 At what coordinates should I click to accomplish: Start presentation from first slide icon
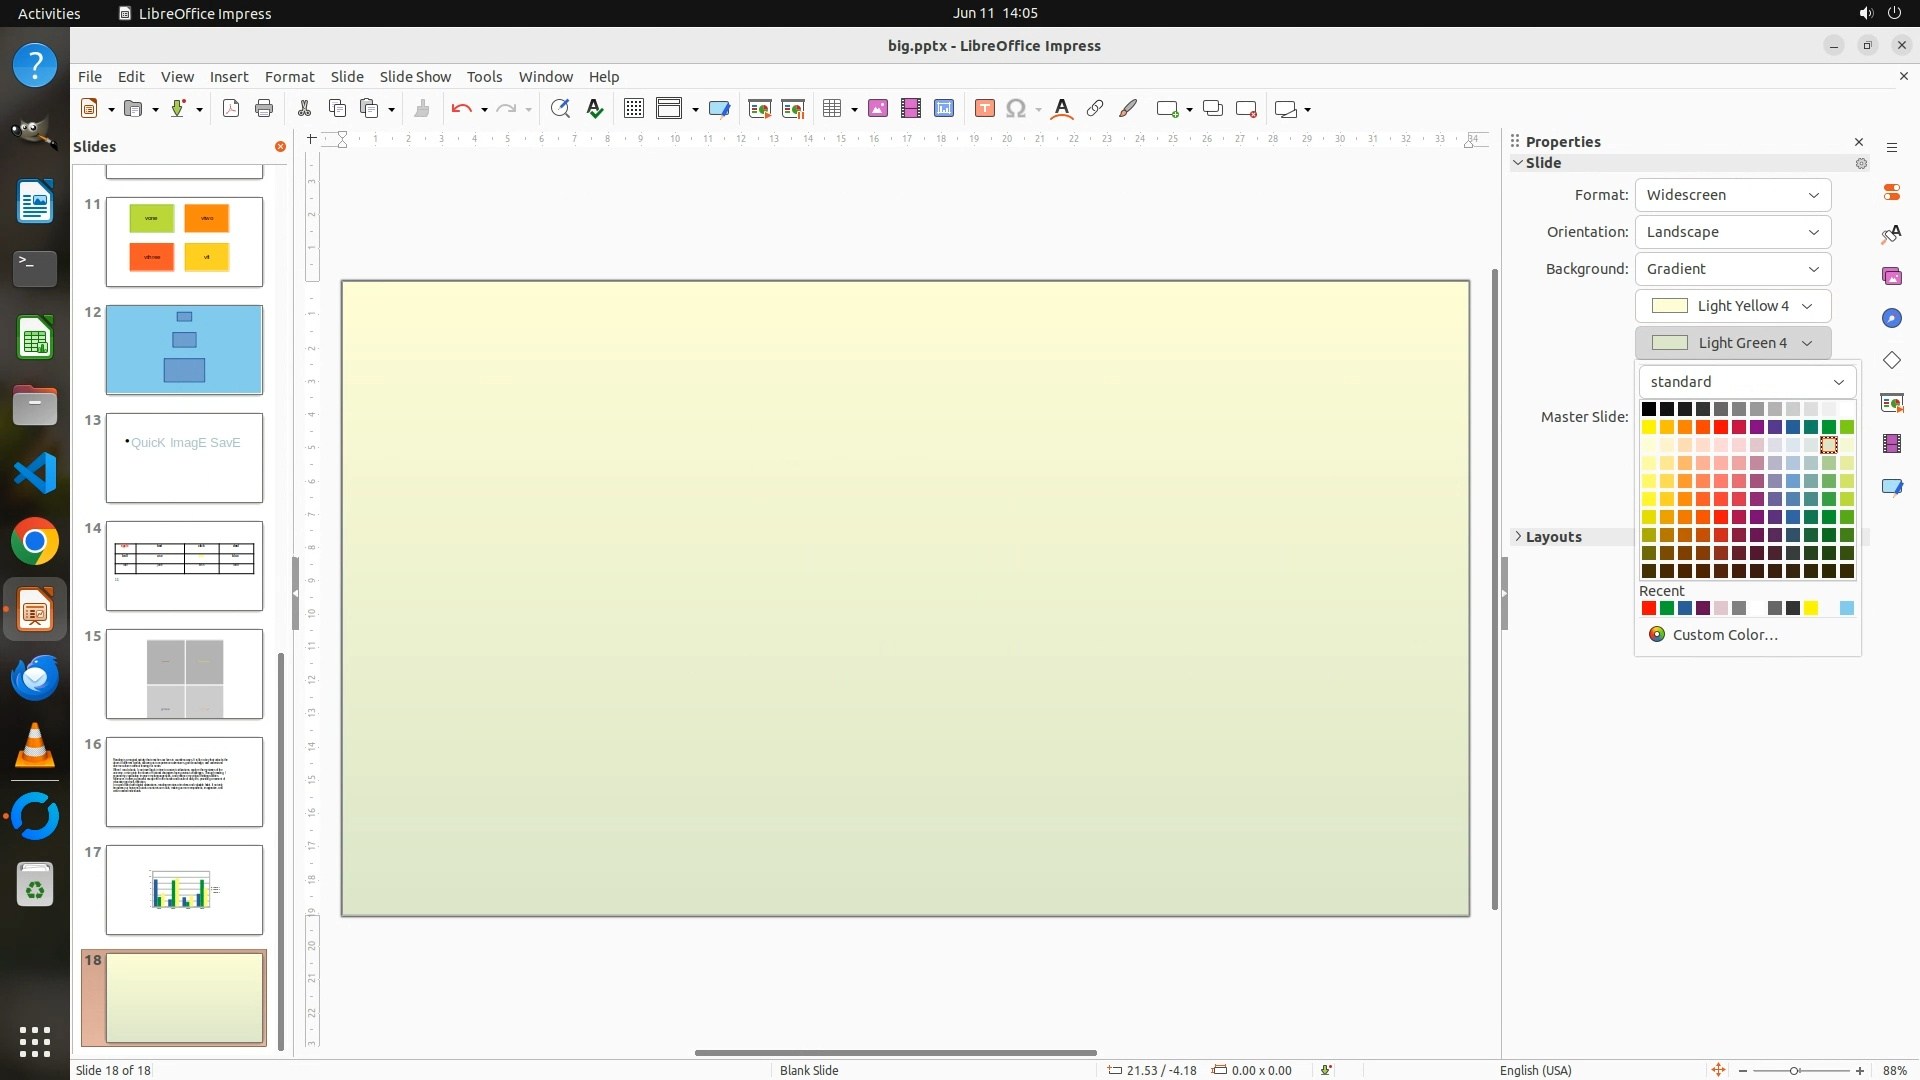(x=760, y=109)
